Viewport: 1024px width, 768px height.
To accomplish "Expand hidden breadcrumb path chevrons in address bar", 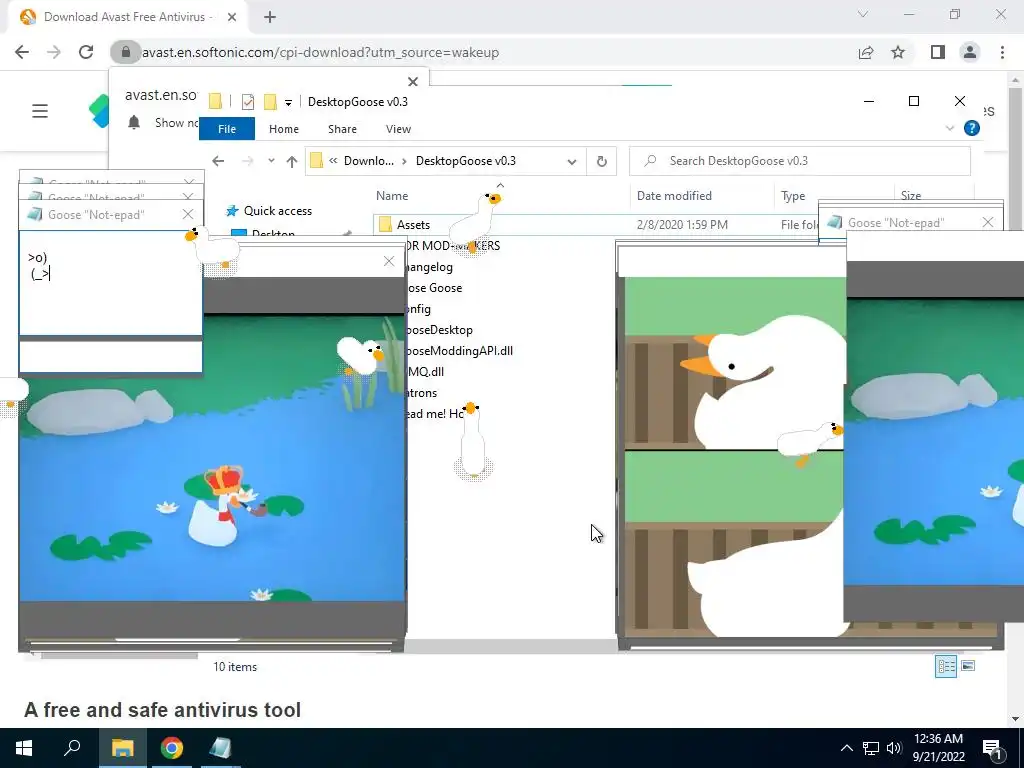I will click(x=333, y=161).
